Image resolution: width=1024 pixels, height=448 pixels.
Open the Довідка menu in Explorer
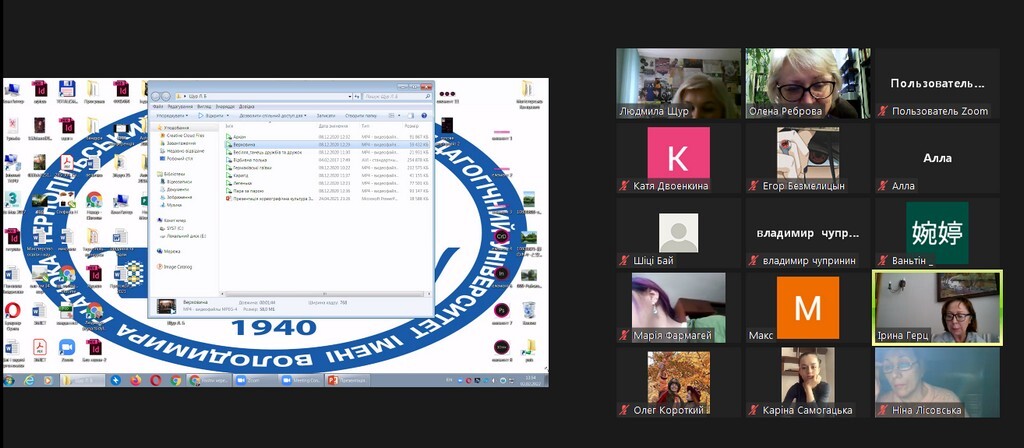click(x=247, y=106)
